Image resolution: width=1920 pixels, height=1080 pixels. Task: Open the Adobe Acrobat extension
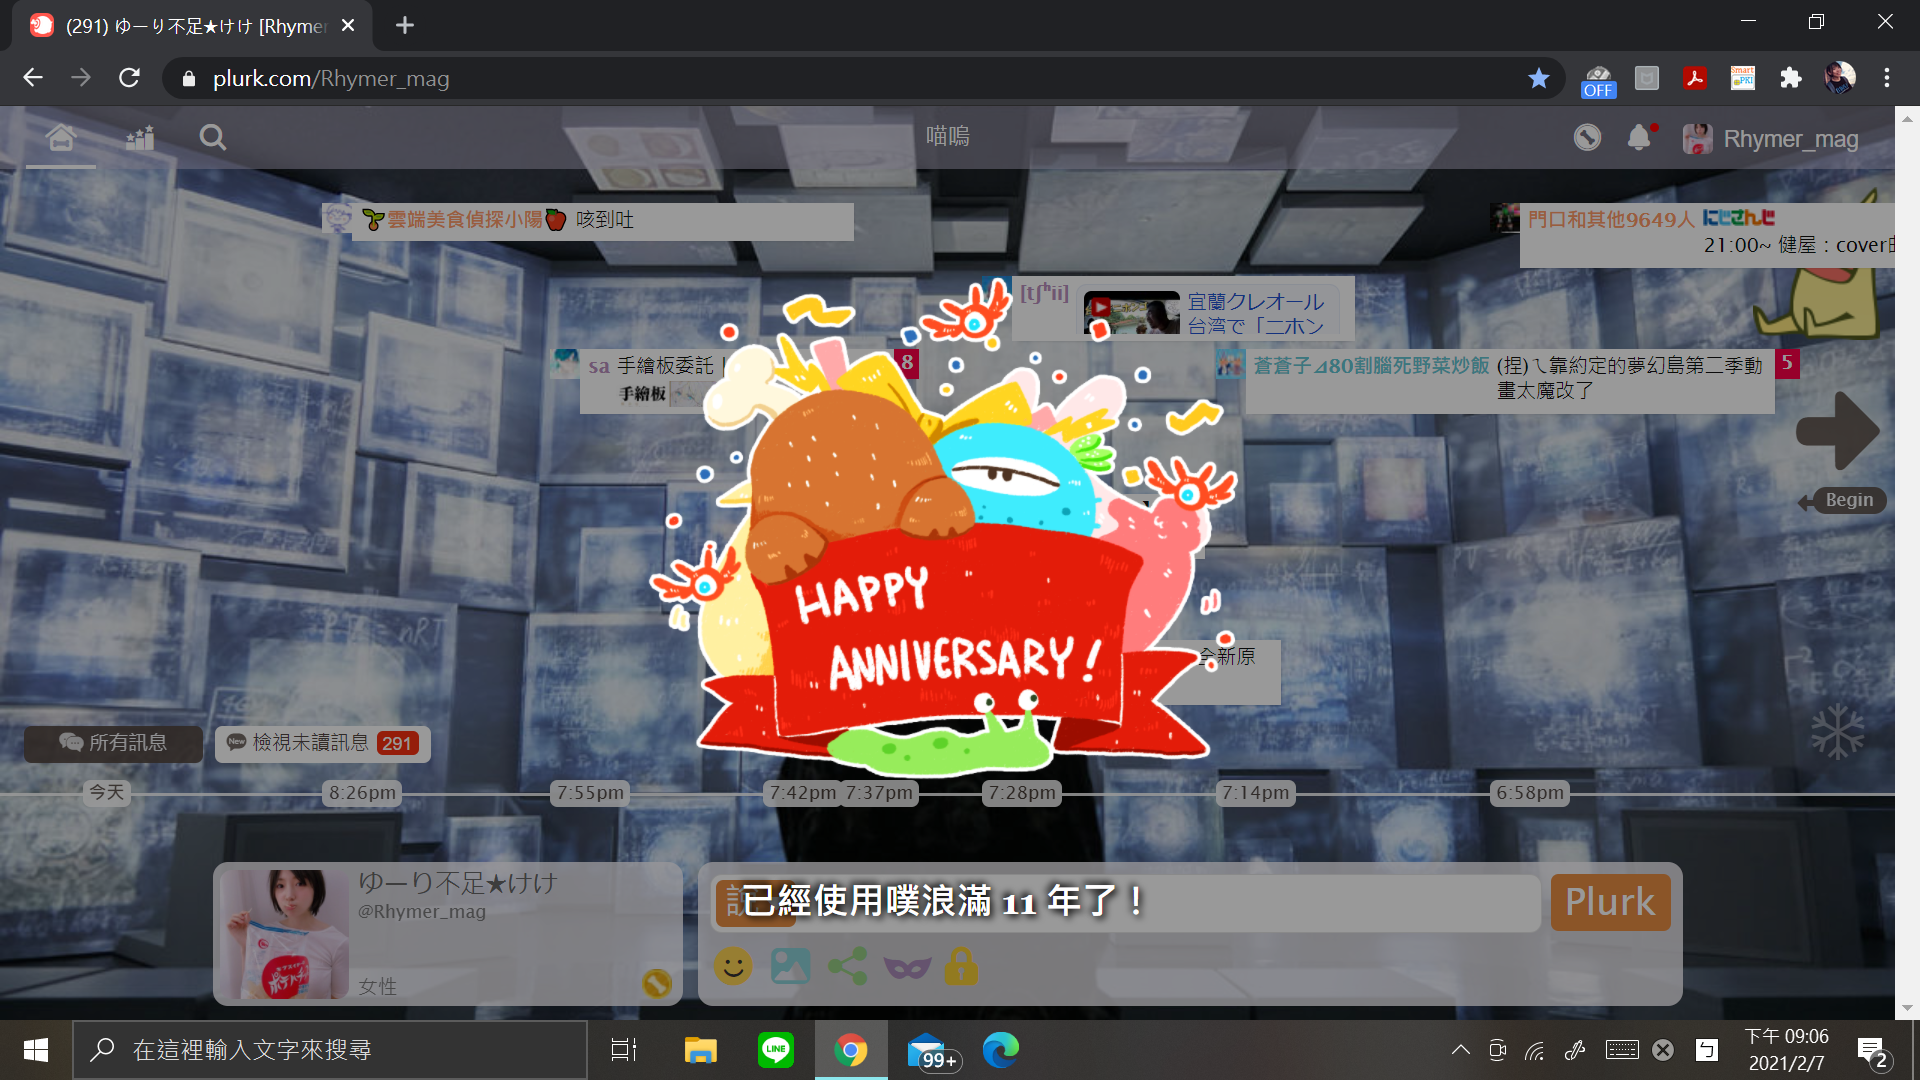tap(1695, 78)
